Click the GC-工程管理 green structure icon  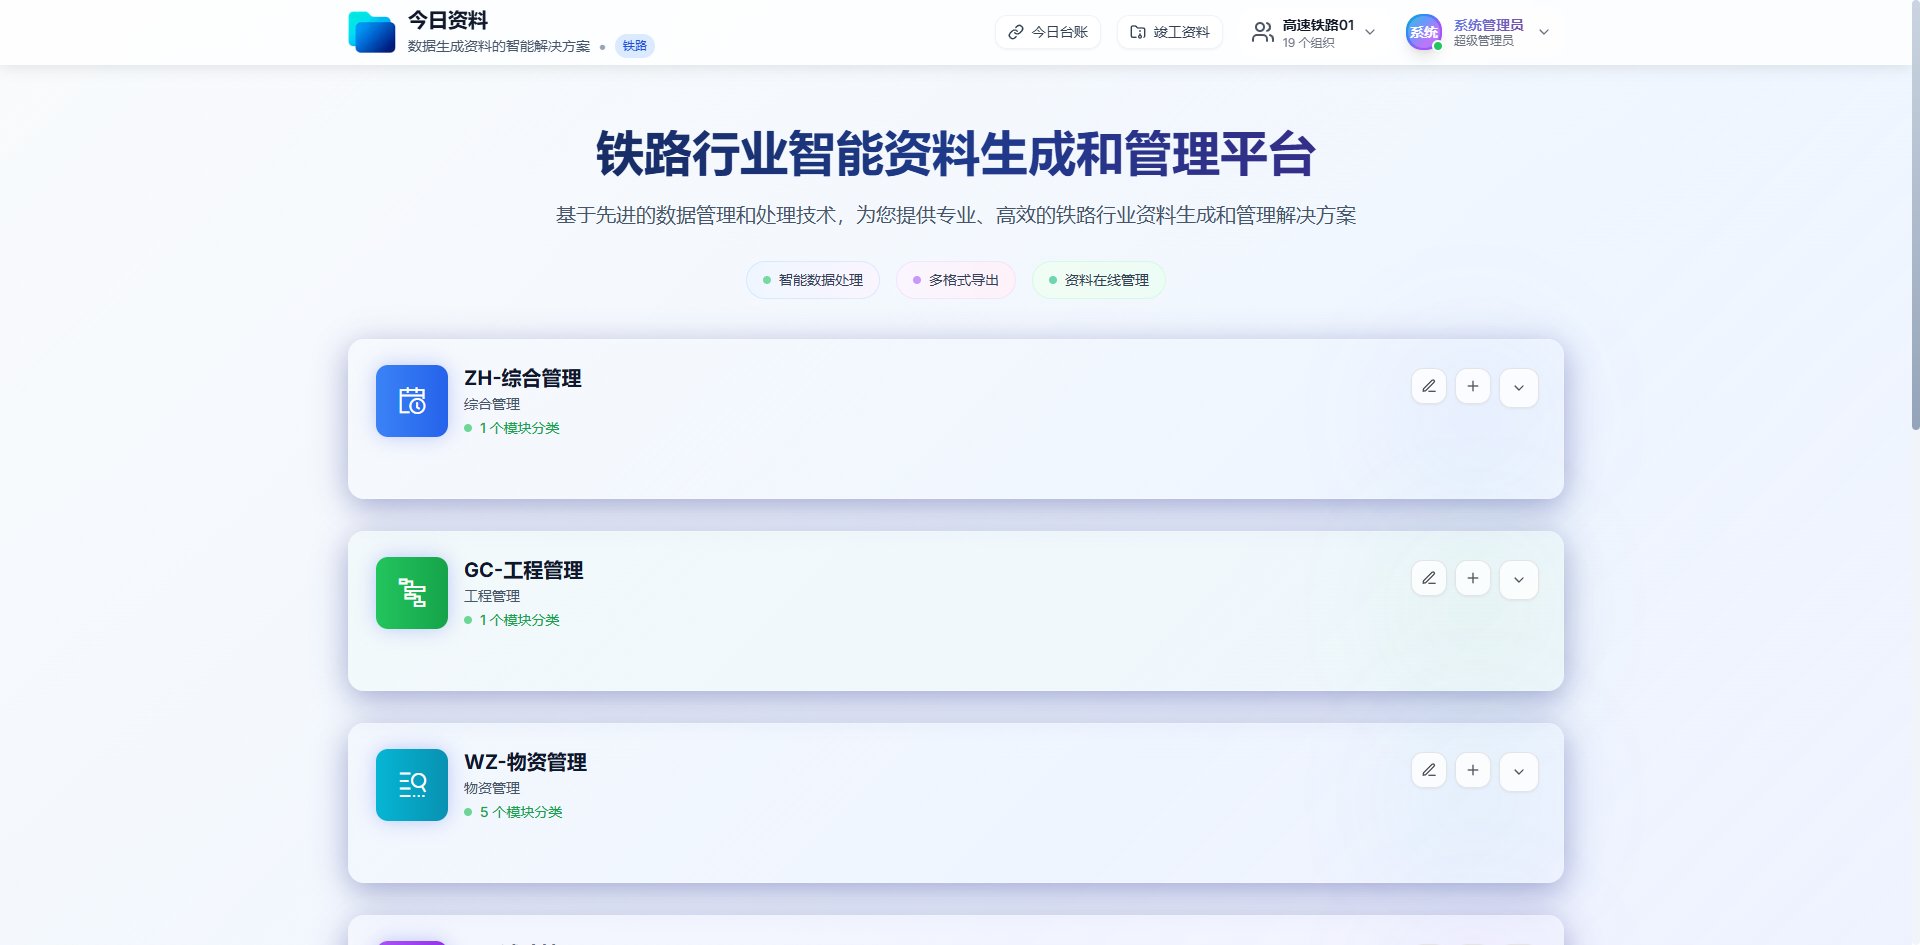pyautogui.click(x=412, y=593)
